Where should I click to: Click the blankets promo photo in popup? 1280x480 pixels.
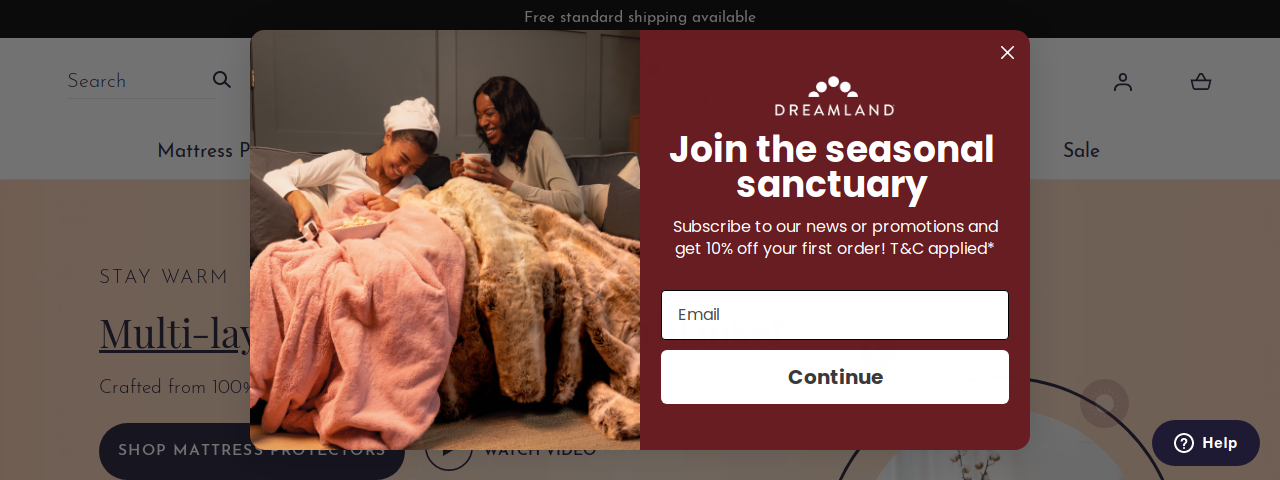(445, 240)
